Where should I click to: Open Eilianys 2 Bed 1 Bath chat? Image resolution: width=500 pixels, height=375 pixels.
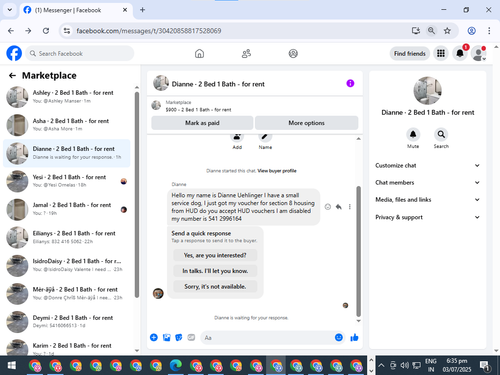(x=67, y=237)
